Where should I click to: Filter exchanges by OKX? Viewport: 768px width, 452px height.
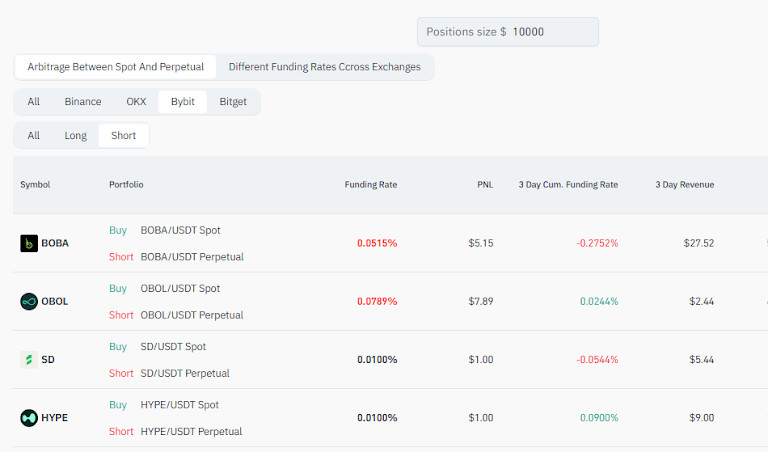136,102
